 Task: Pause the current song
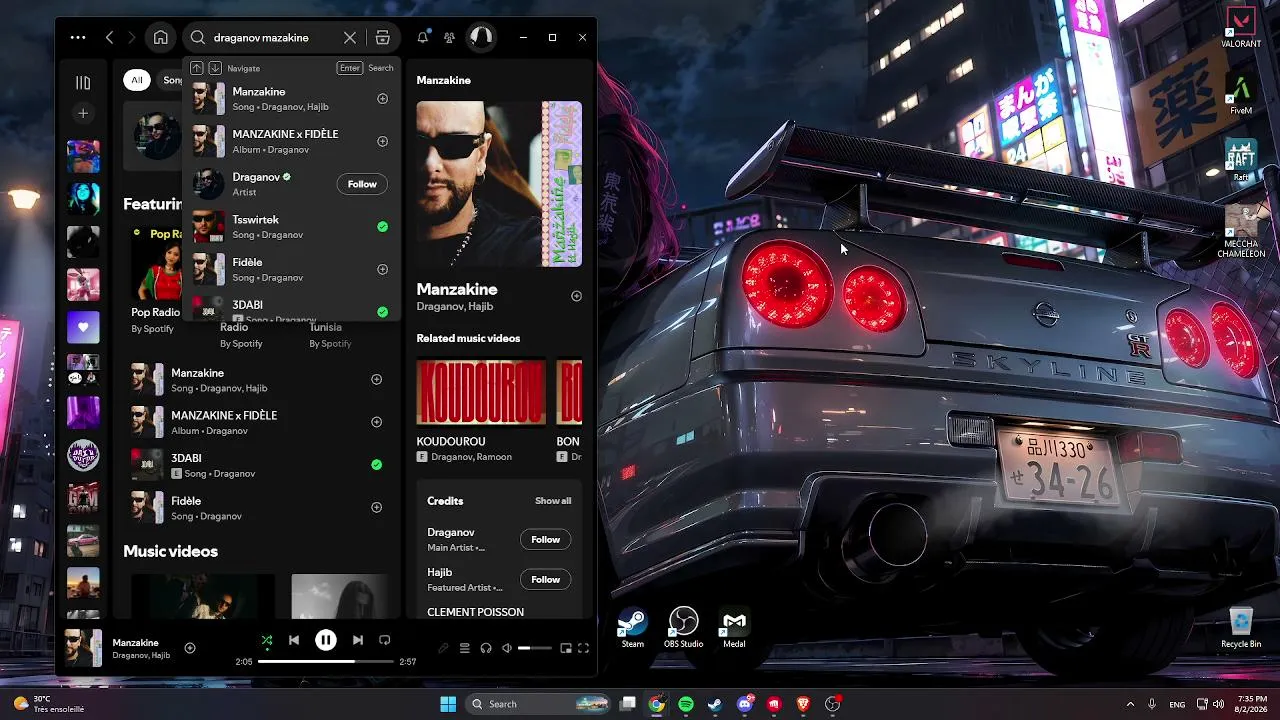[326, 640]
